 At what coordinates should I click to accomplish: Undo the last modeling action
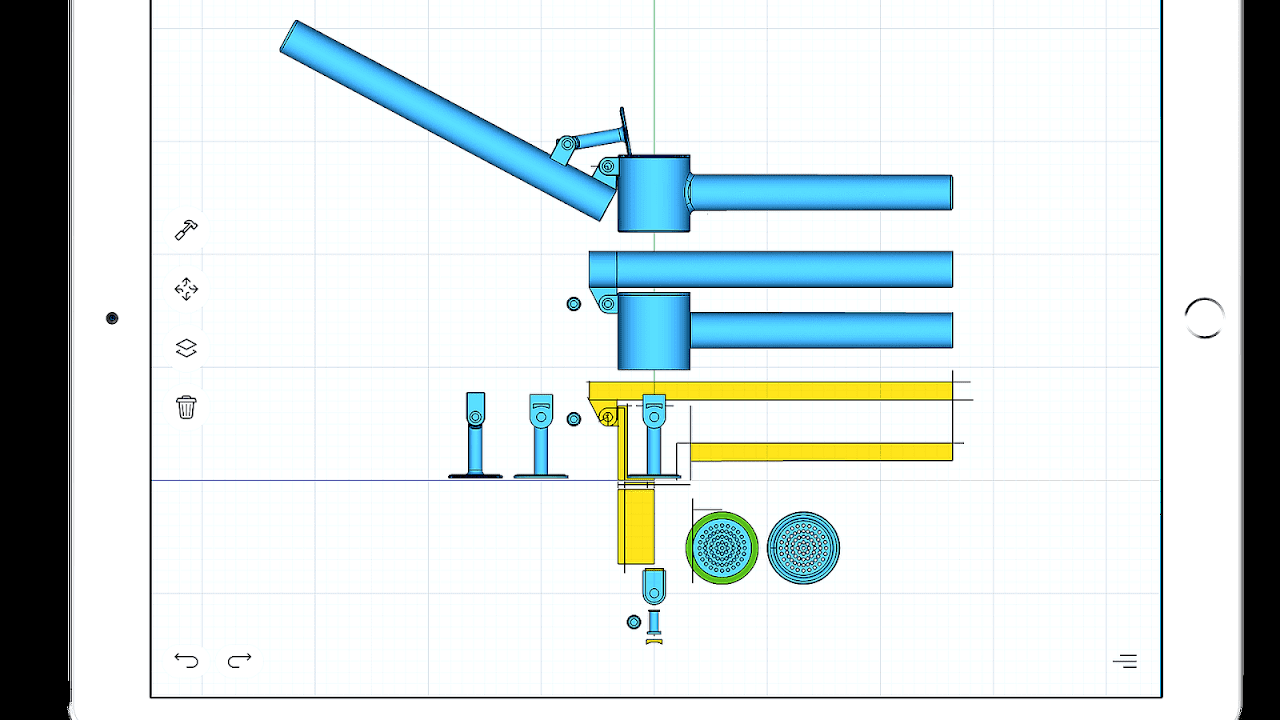(x=186, y=660)
